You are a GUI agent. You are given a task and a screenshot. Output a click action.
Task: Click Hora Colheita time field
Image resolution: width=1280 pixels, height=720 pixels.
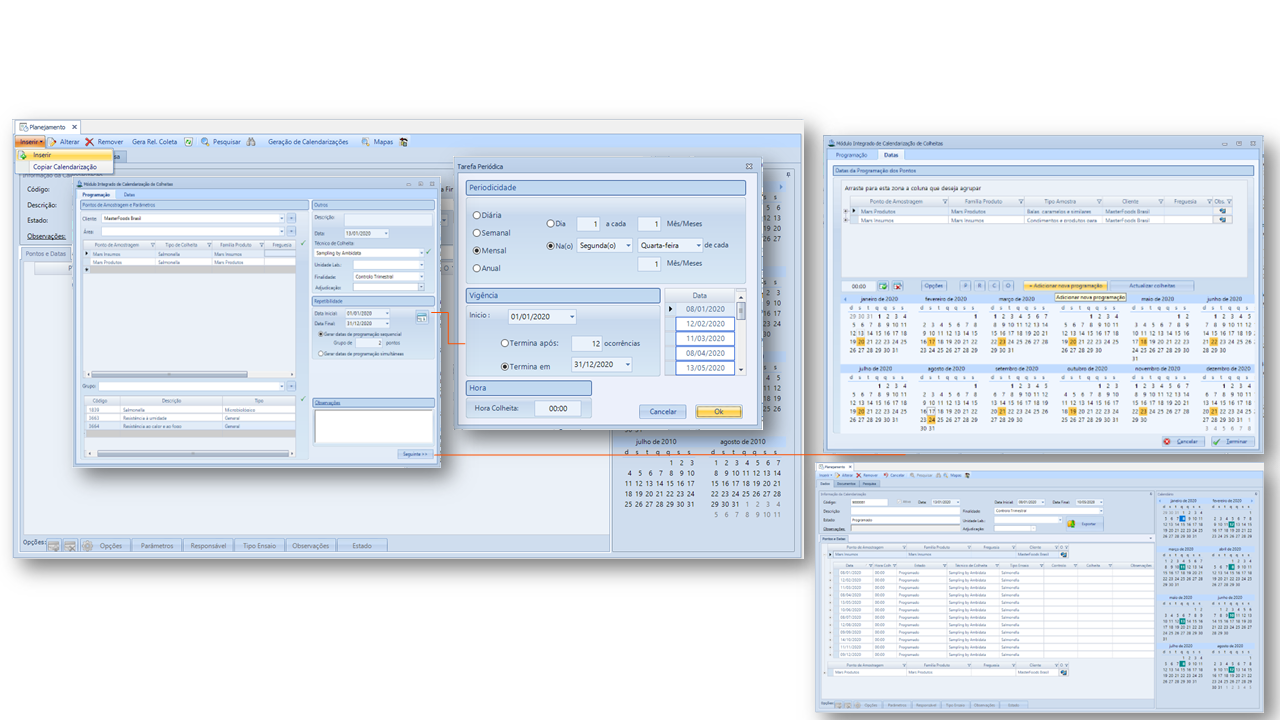(557, 408)
